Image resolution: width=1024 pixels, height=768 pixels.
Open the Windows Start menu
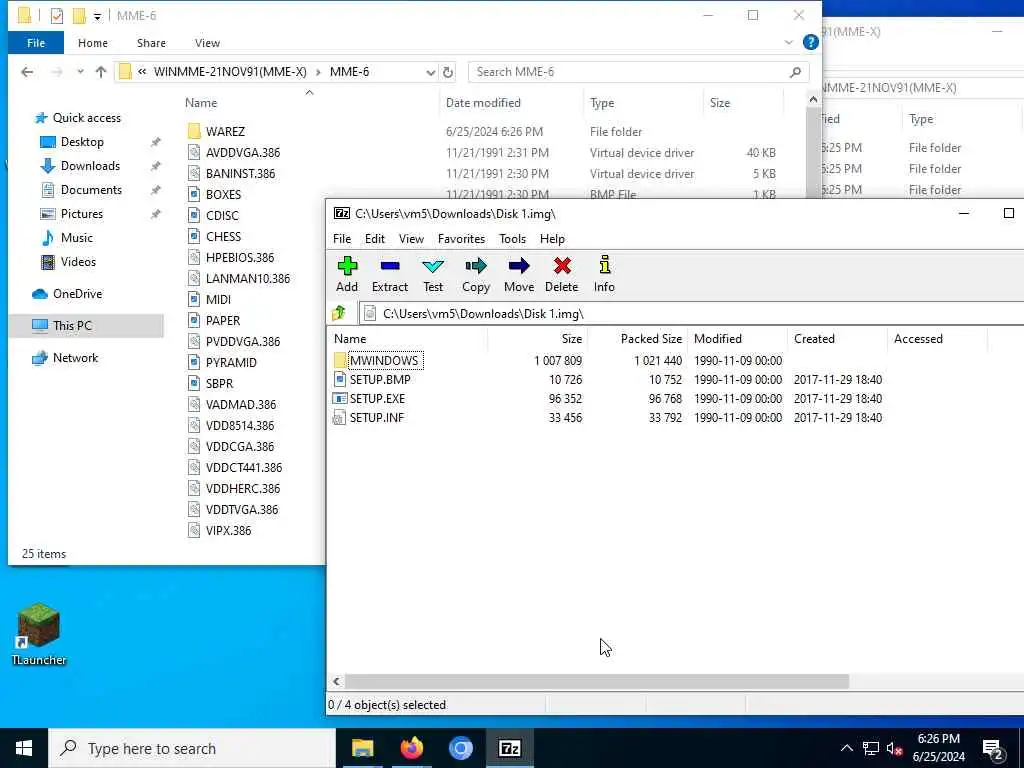point(24,748)
